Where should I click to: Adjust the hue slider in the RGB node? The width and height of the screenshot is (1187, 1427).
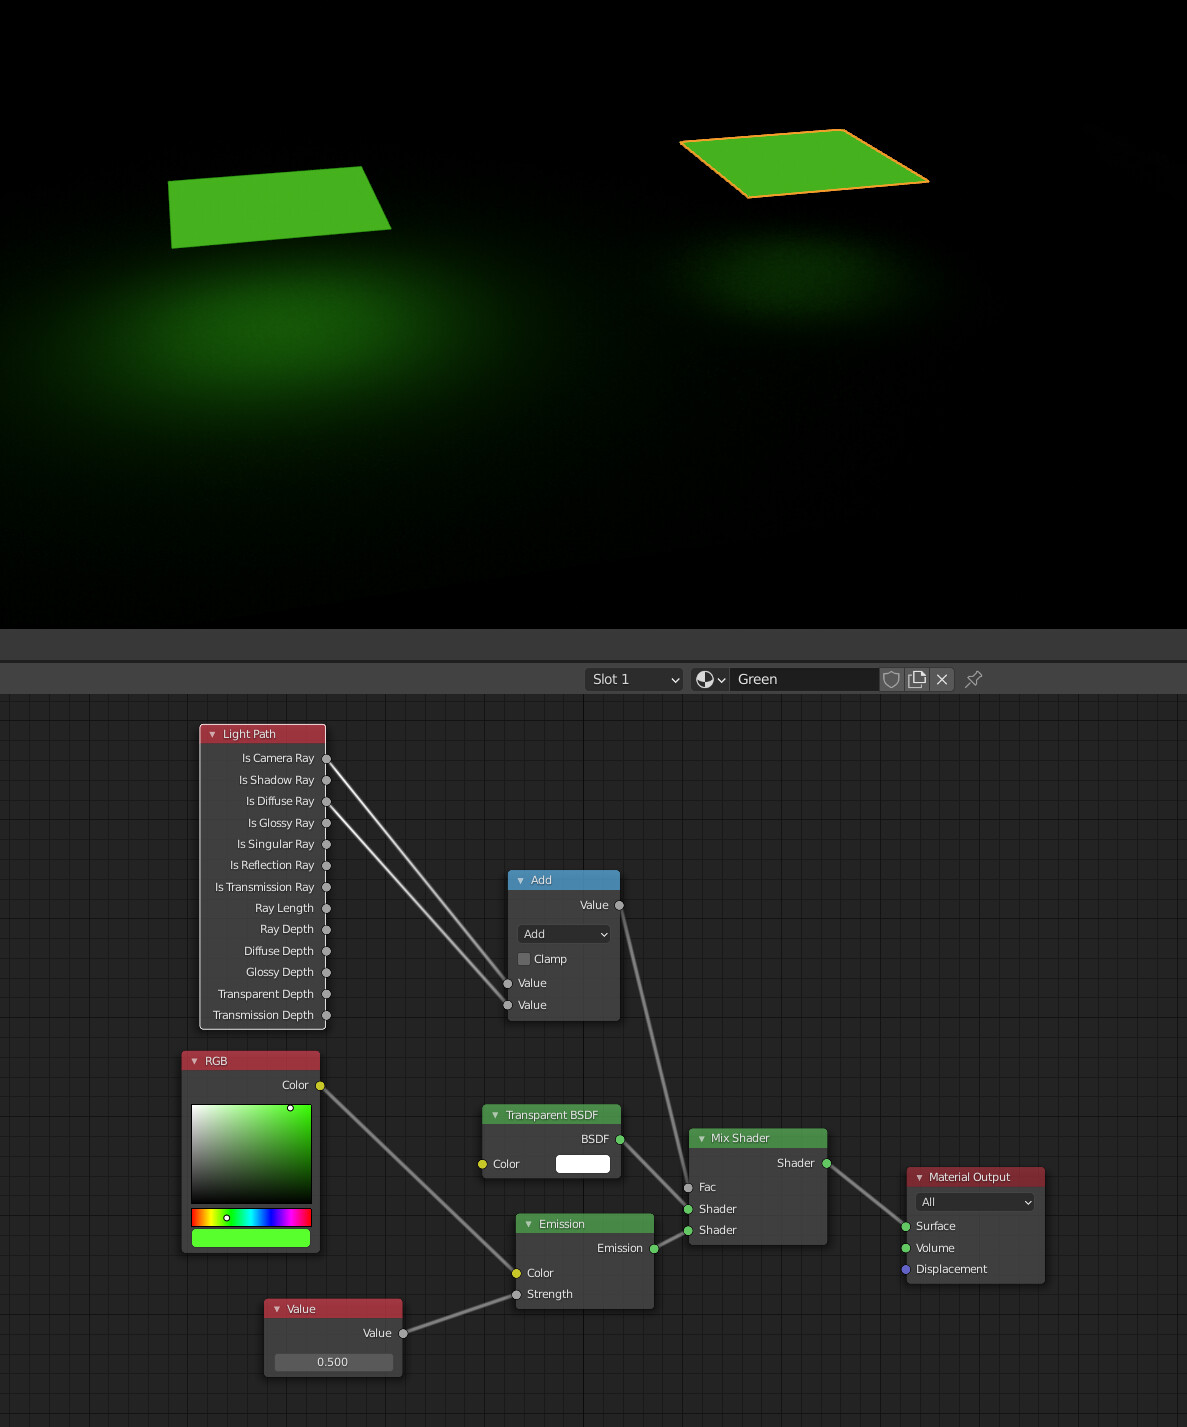pyautogui.click(x=250, y=1217)
